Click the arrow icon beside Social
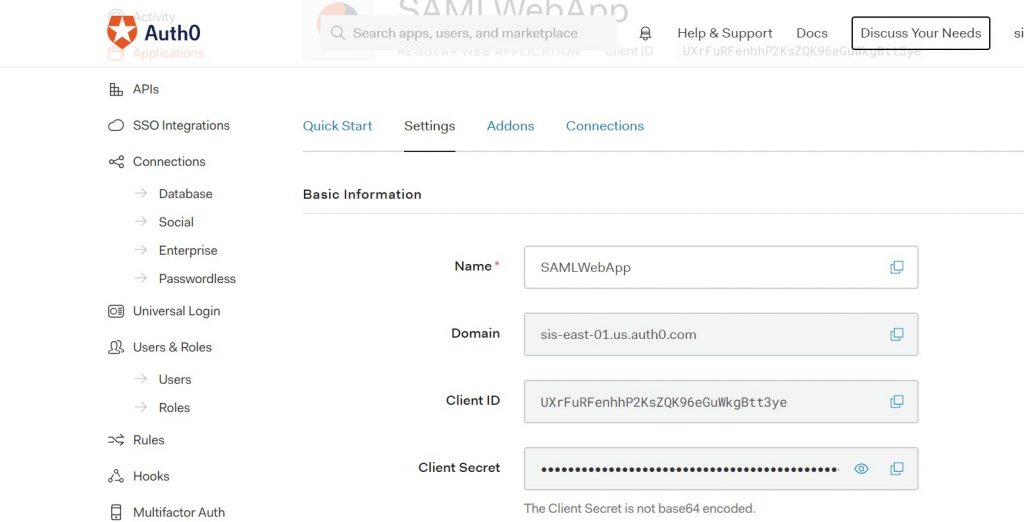 (140, 221)
